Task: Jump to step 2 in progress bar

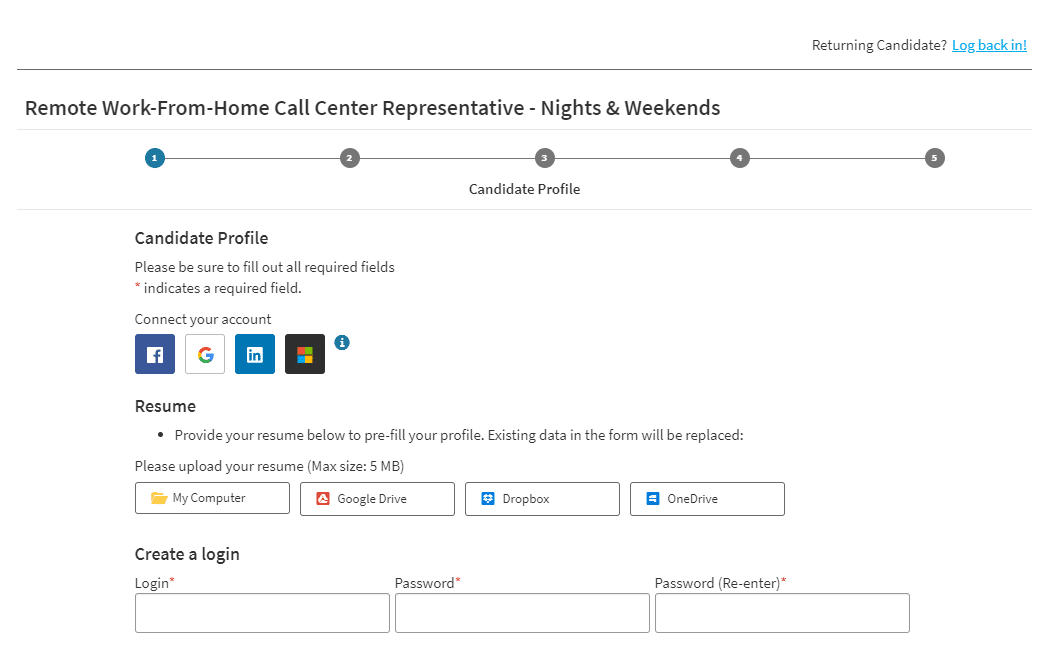Action: coord(349,158)
